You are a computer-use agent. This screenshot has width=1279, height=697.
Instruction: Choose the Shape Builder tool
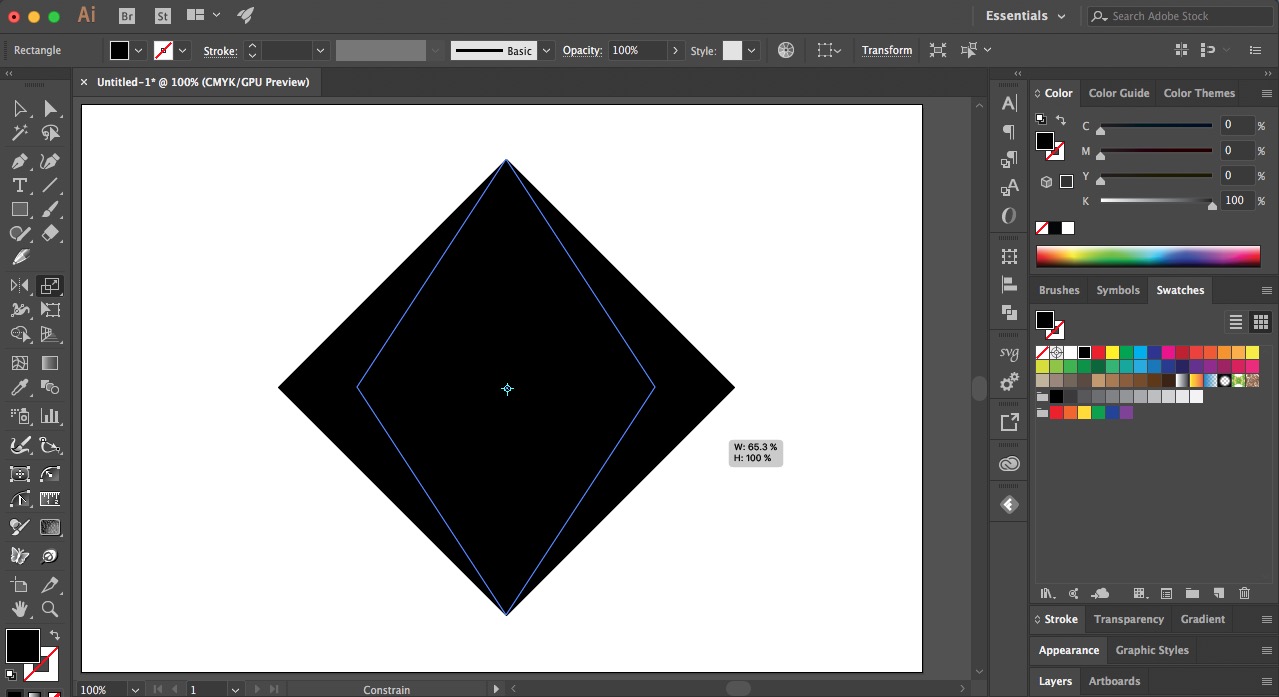19,334
